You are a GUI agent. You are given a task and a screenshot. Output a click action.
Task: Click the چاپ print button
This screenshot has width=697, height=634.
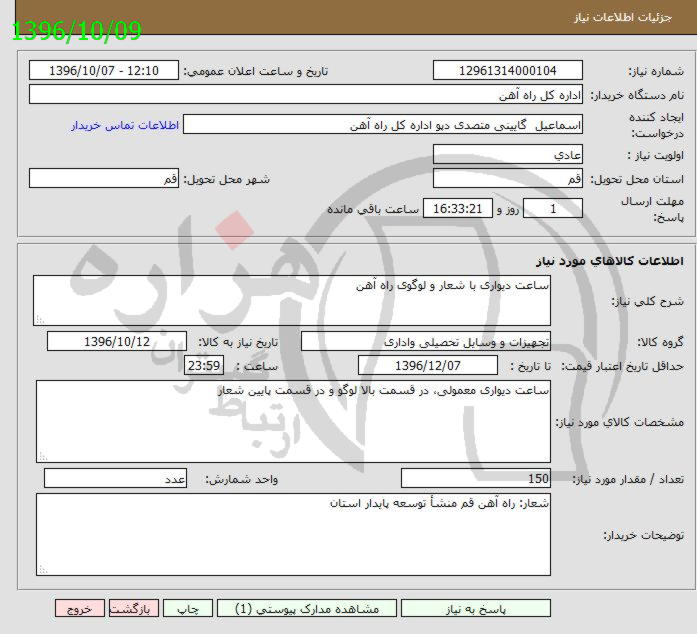pyautogui.click(x=188, y=609)
